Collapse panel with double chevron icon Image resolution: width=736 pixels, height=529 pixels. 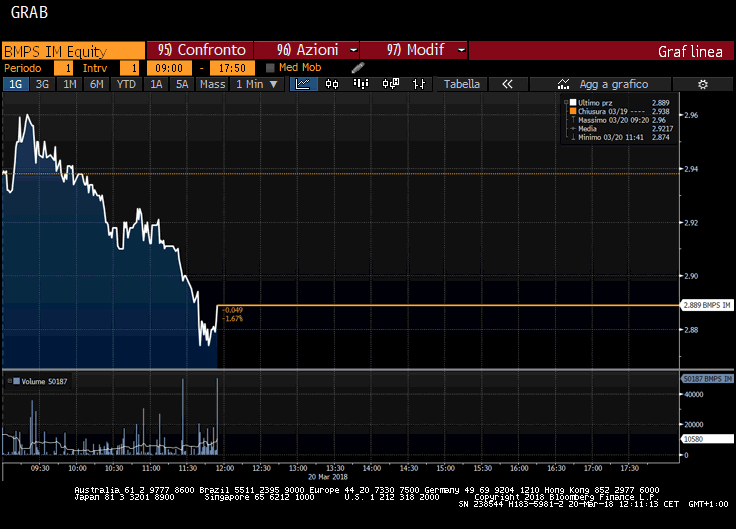tap(507, 84)
